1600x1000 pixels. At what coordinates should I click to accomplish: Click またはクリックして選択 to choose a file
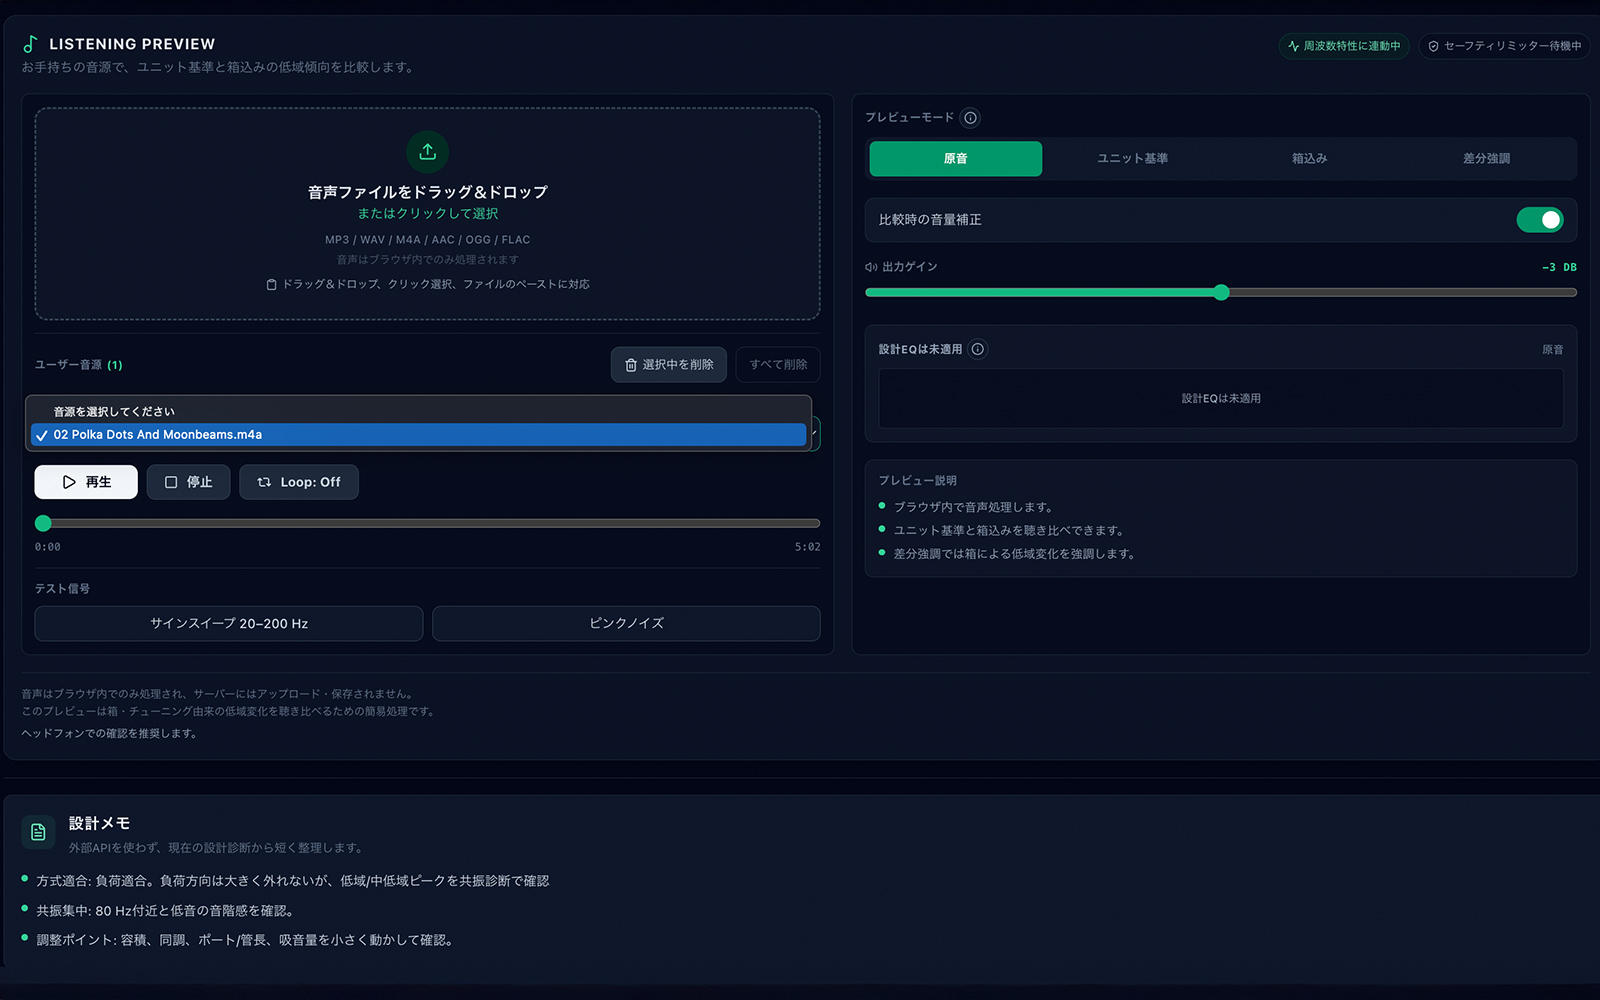pos(428,214)
